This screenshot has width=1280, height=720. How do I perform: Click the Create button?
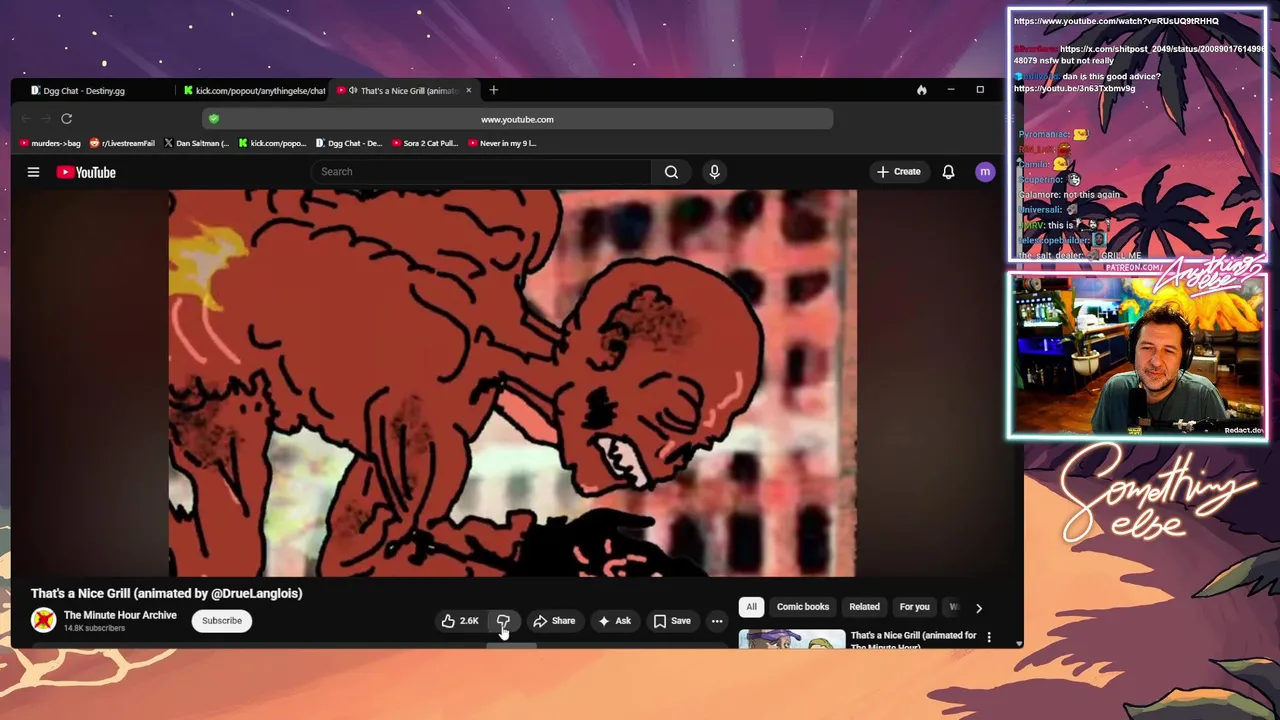pyautogui.click(x=899, y=172)
